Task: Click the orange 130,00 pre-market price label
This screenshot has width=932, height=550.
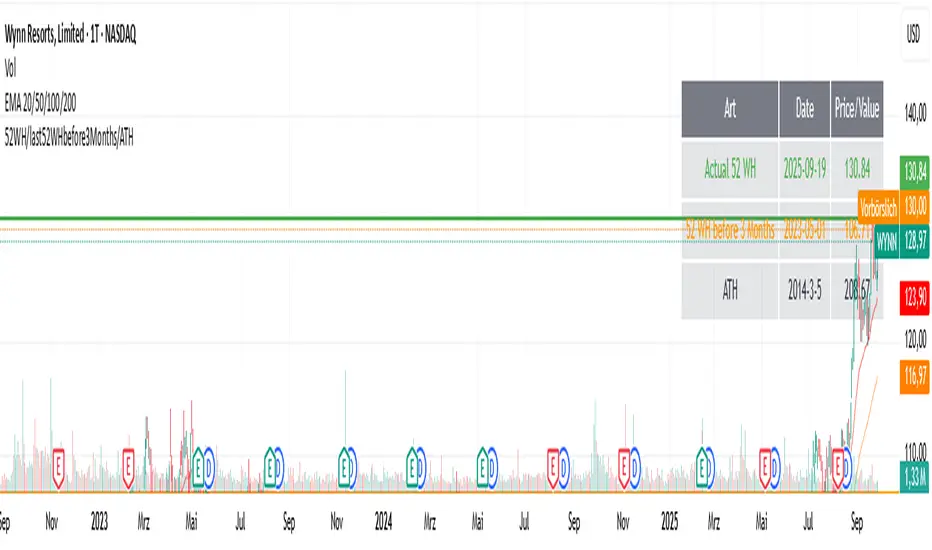Action: [x=914, y=206]
